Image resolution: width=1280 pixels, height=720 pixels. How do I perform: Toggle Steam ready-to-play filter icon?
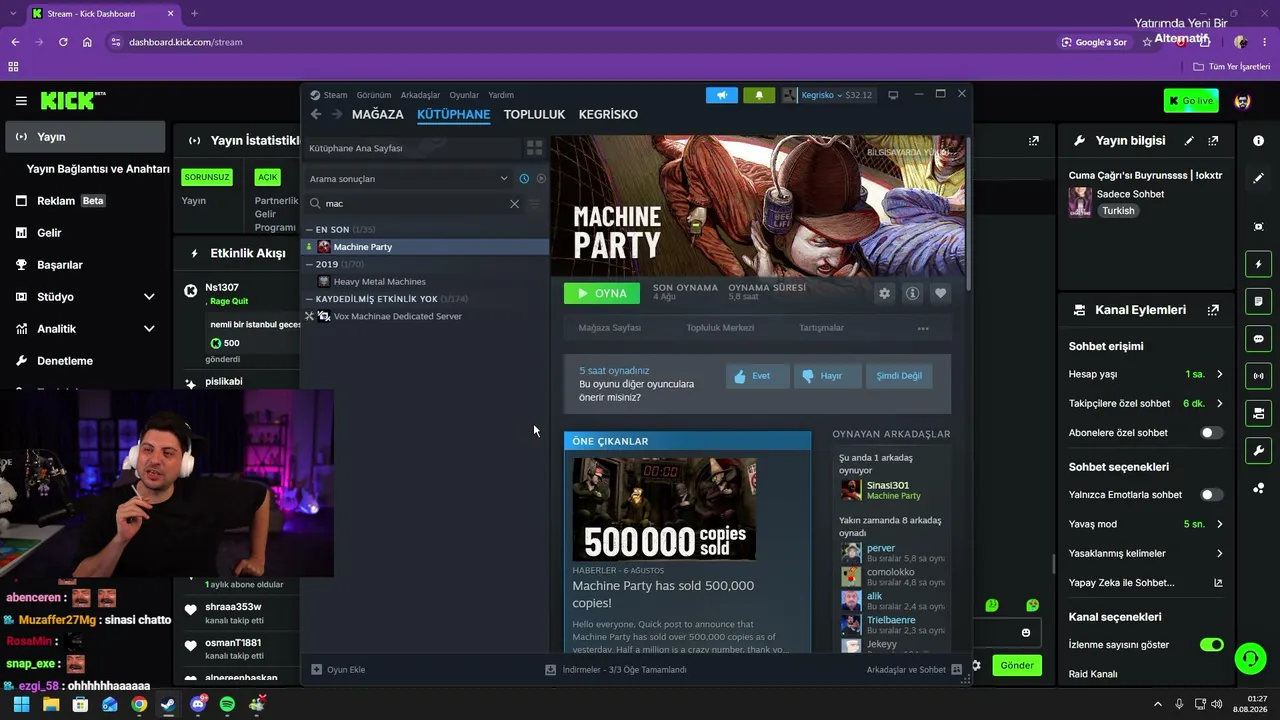tap(541, 179)
